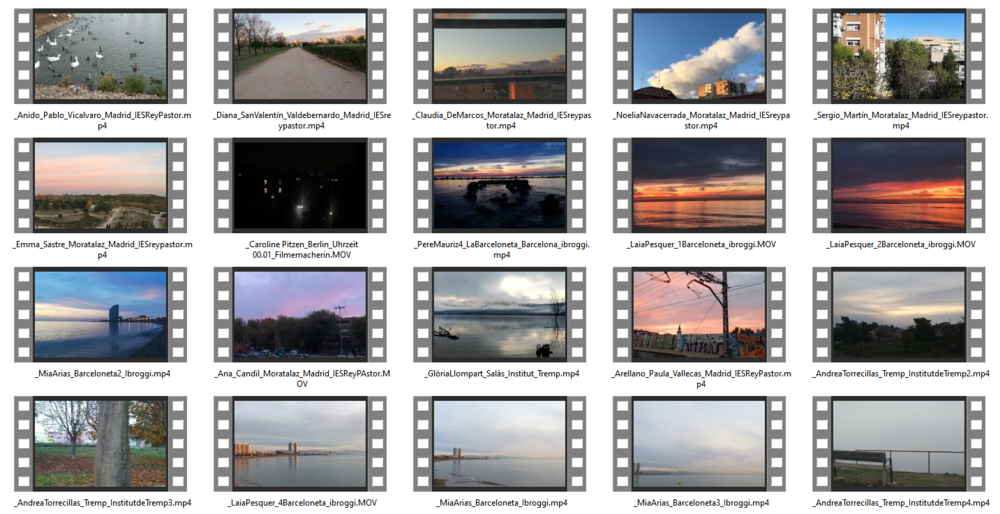Image resolution: width=1000 pixels, height=514 pixels.
Task: Open GlòriaLlompart Salàs lake reflection video
Action: coord(500,315)
